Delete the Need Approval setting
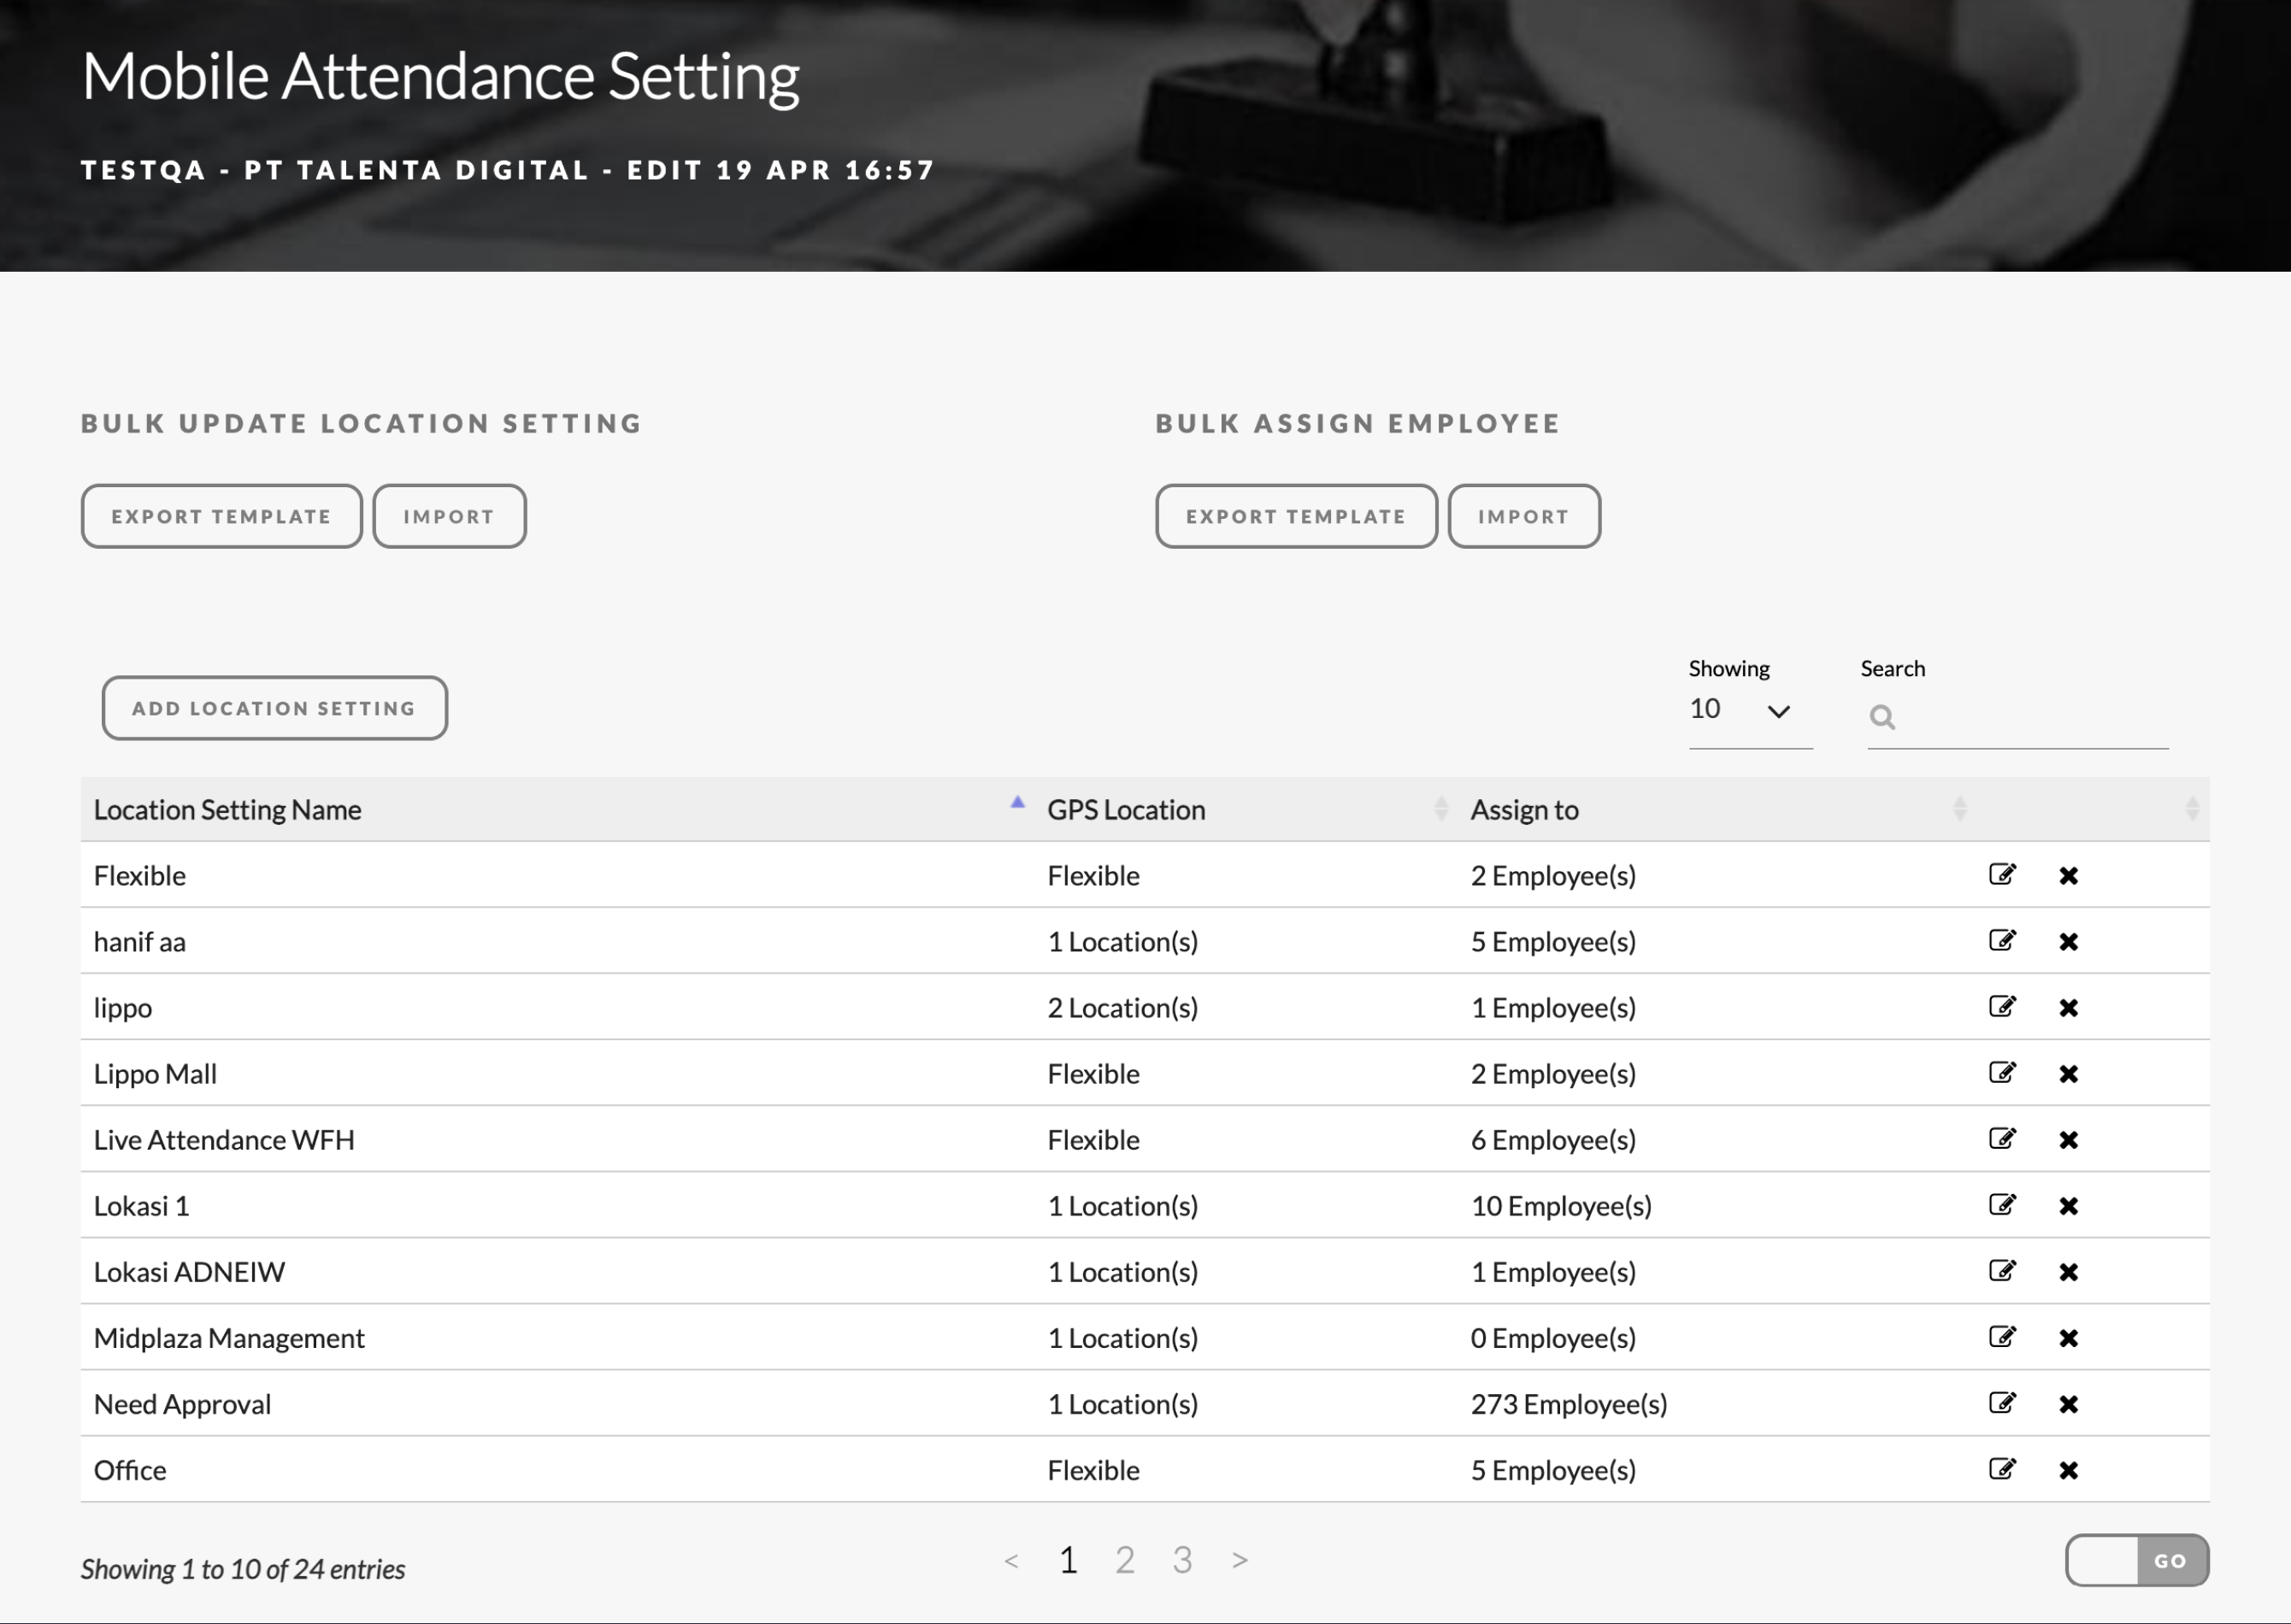The image size is (2291, 1624). pos(2068,1403)
